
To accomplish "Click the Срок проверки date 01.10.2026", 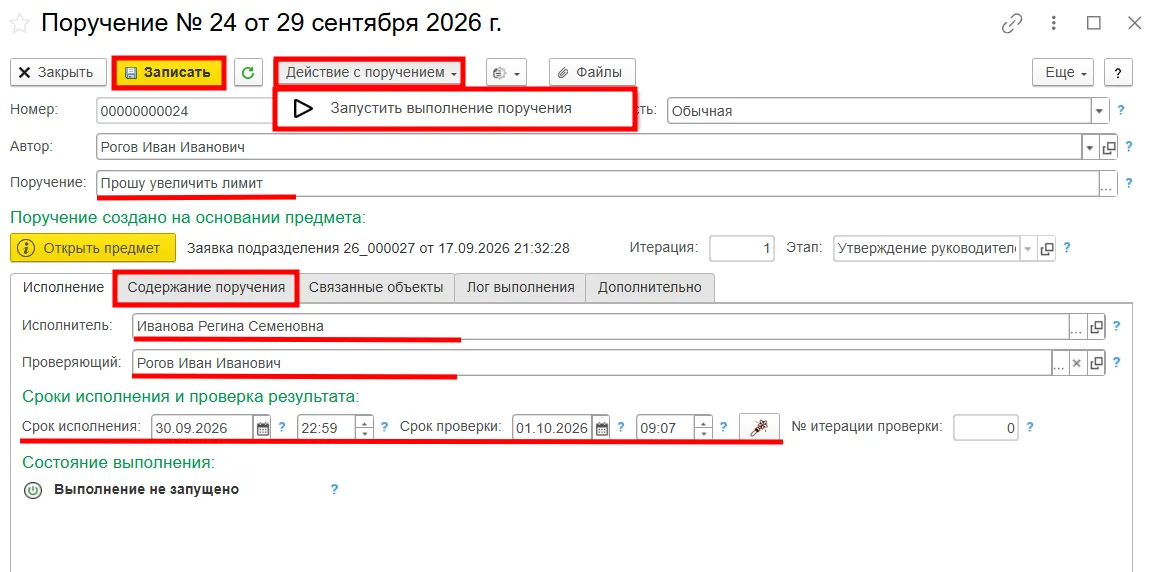I will pos(552,428).
